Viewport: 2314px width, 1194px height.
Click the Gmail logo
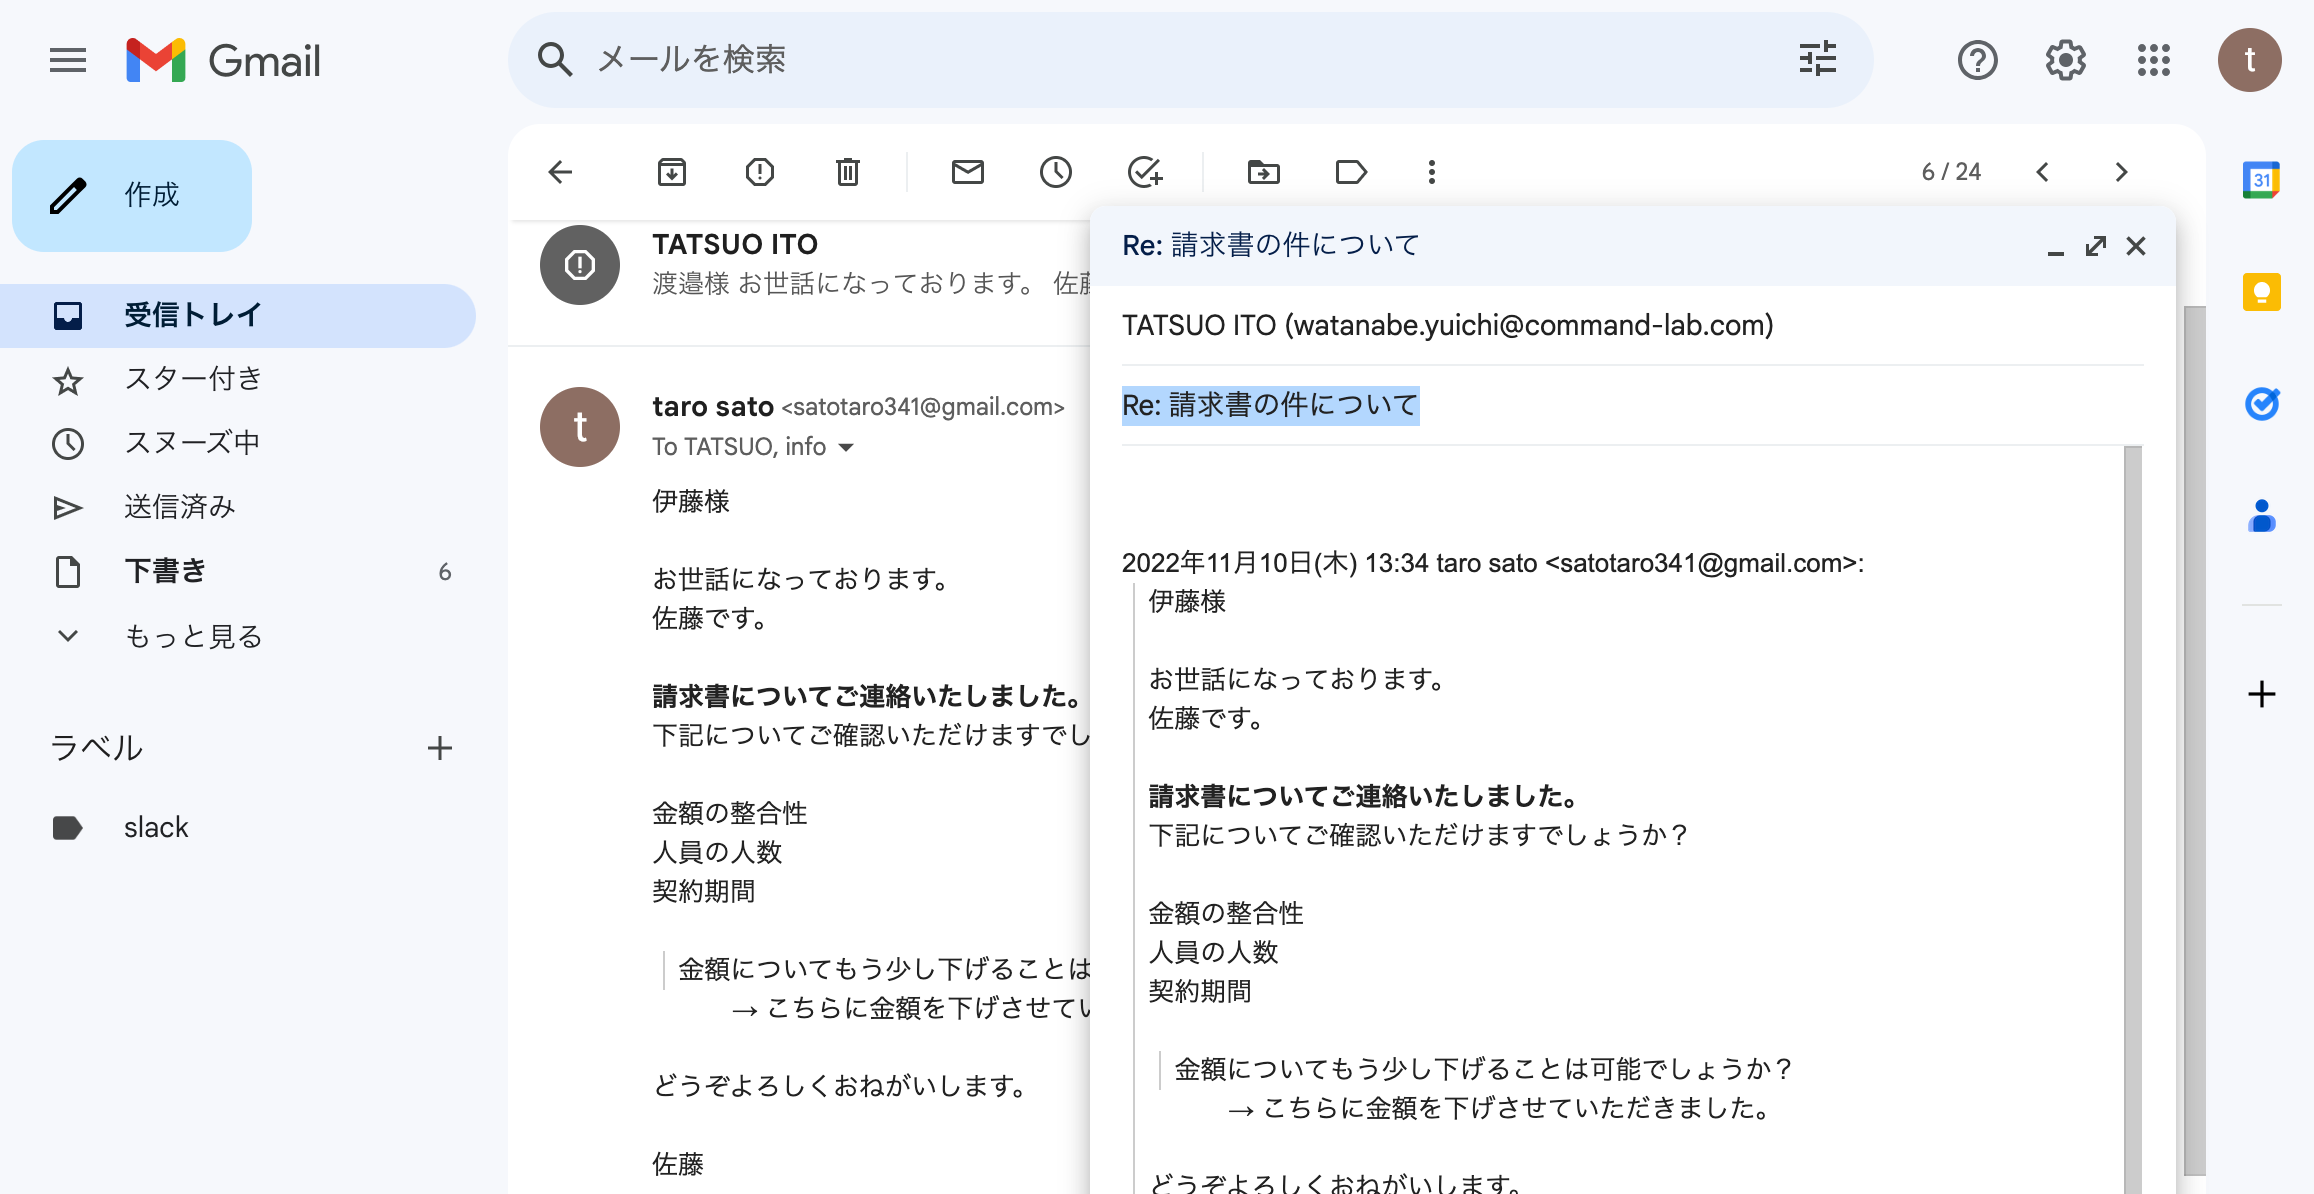click(224, 60)
